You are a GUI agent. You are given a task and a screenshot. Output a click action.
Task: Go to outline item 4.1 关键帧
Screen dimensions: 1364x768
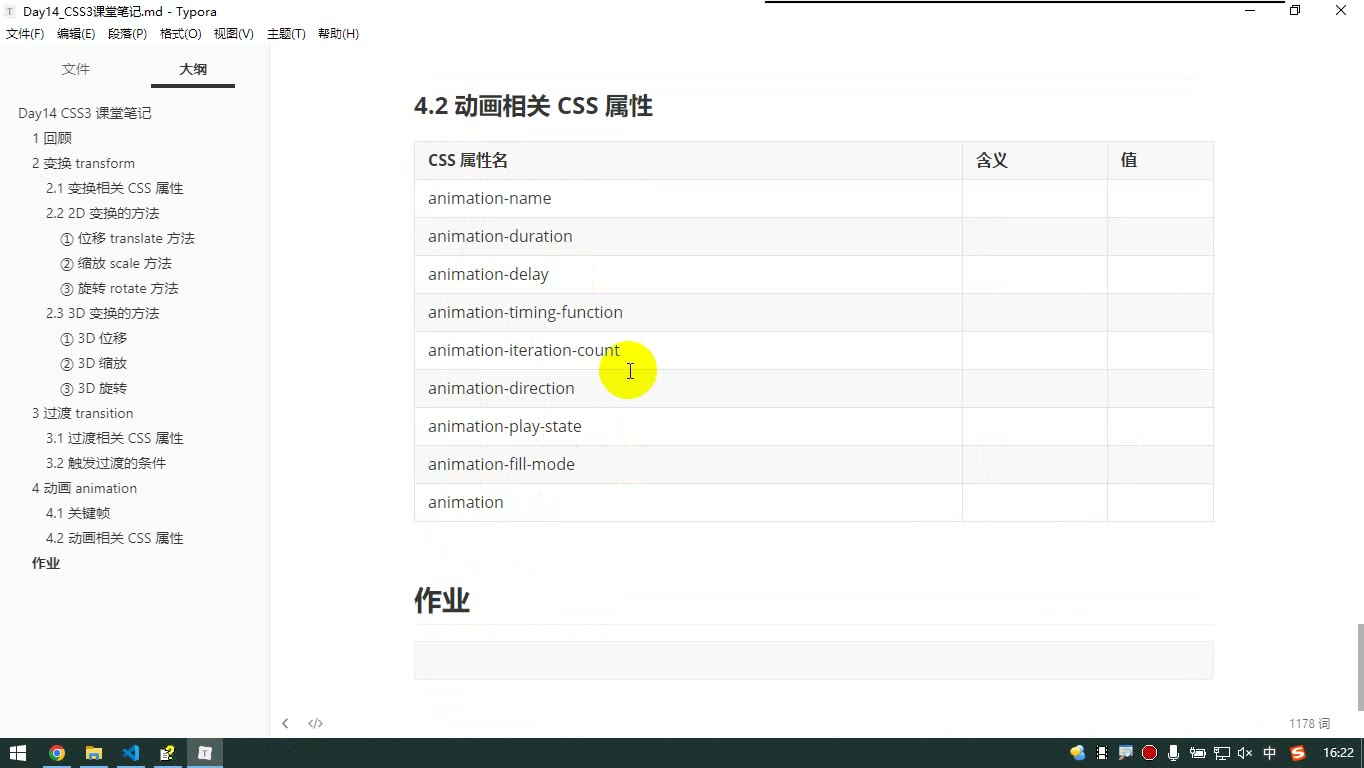tap(78, 513)
